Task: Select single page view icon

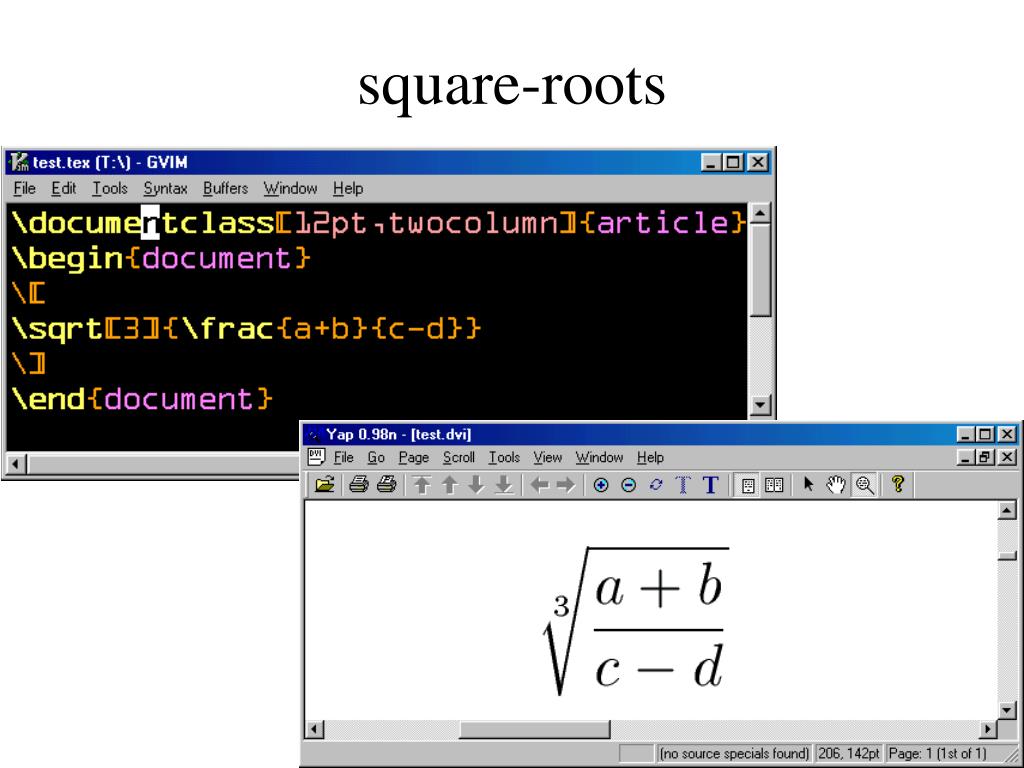Action: 748,485
